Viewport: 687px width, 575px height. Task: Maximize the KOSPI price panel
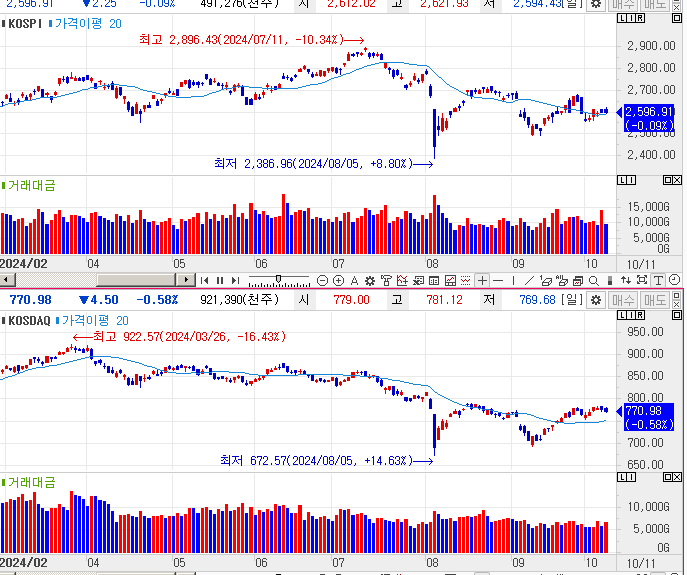coord(677,18)
